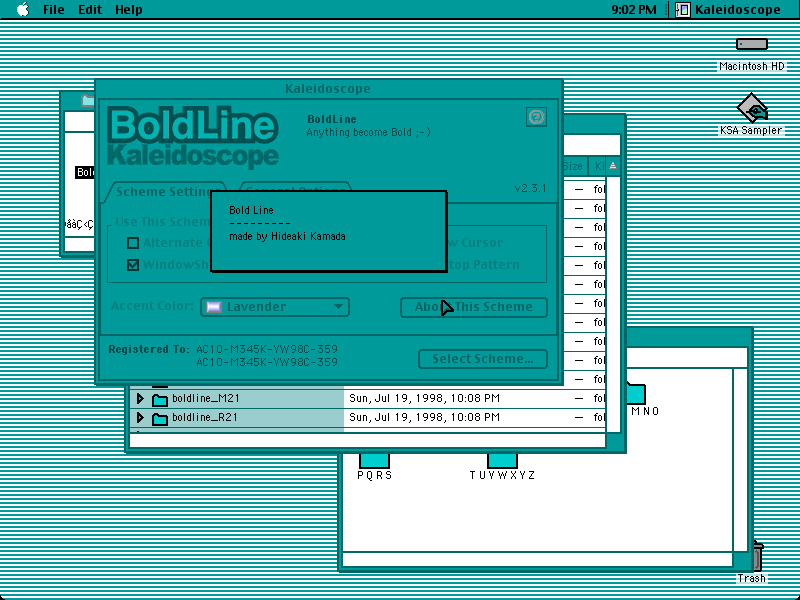Click the Kaleidoscope window title bar
The width and height of the screenshot is (800, 600).
pos(328,88)
